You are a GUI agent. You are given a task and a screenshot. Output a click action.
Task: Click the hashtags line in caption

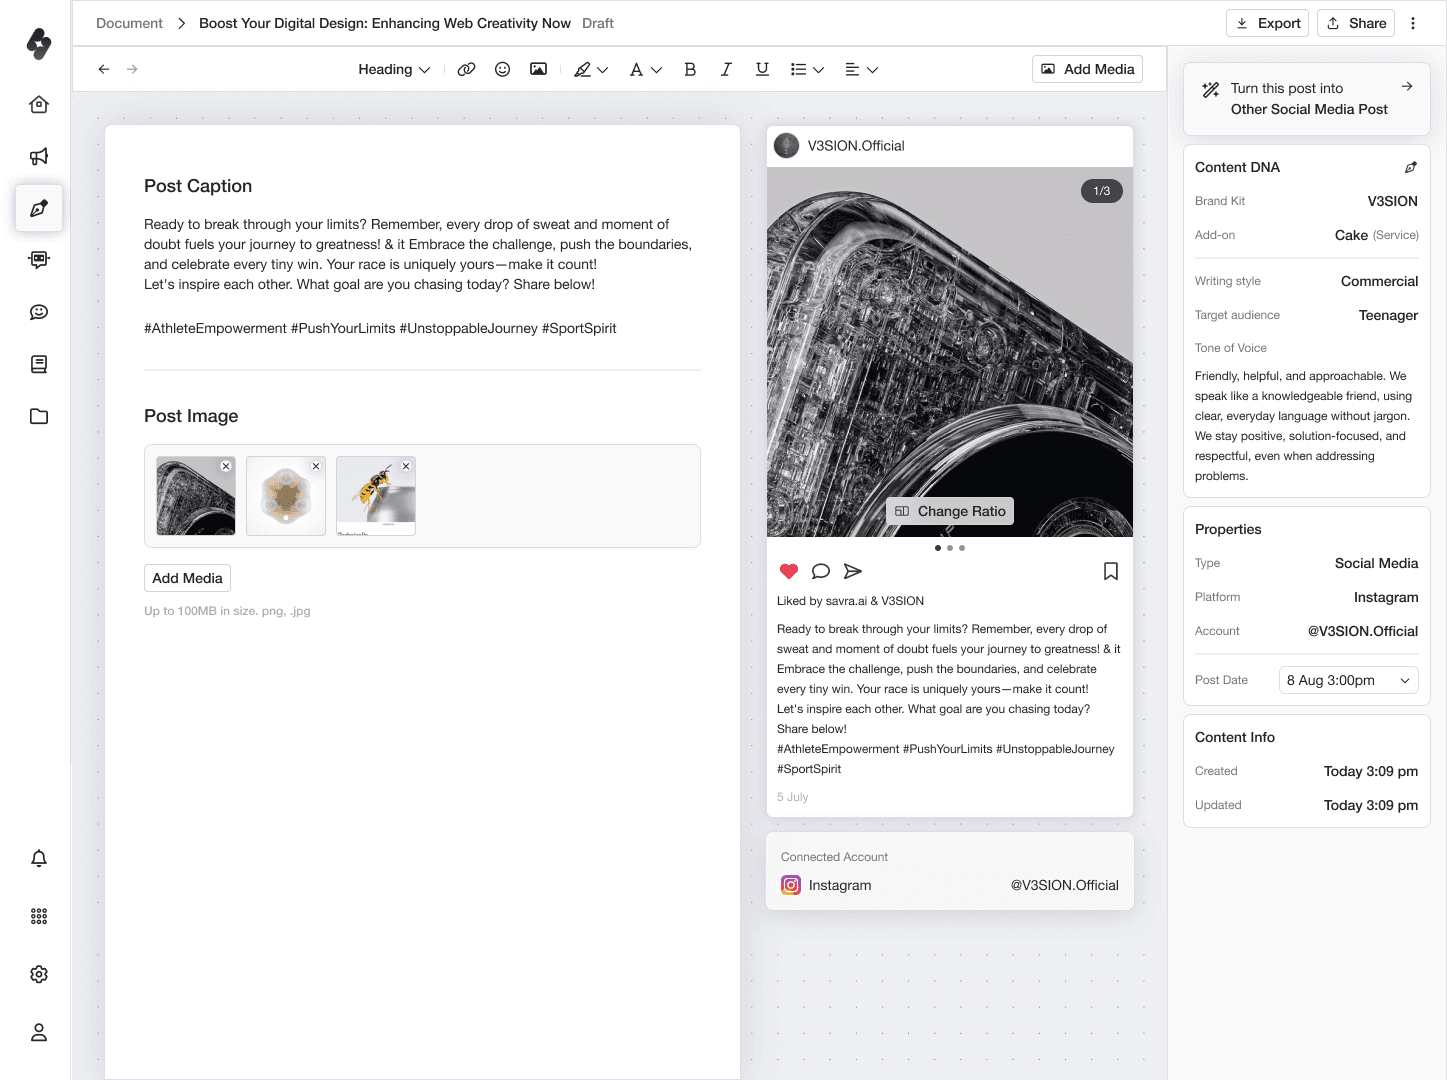[380, 328]
